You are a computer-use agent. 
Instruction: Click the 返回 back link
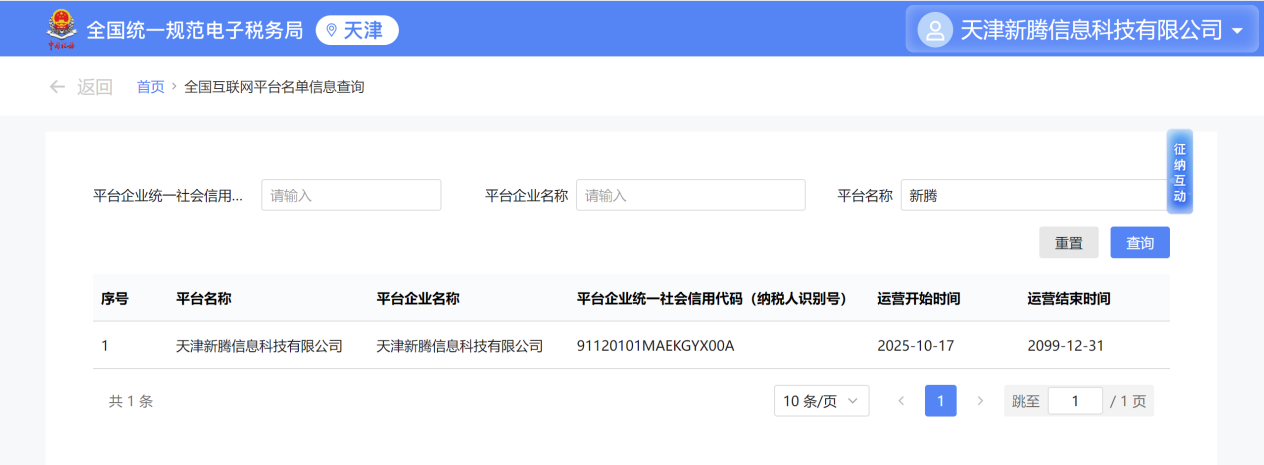[95, 87]
